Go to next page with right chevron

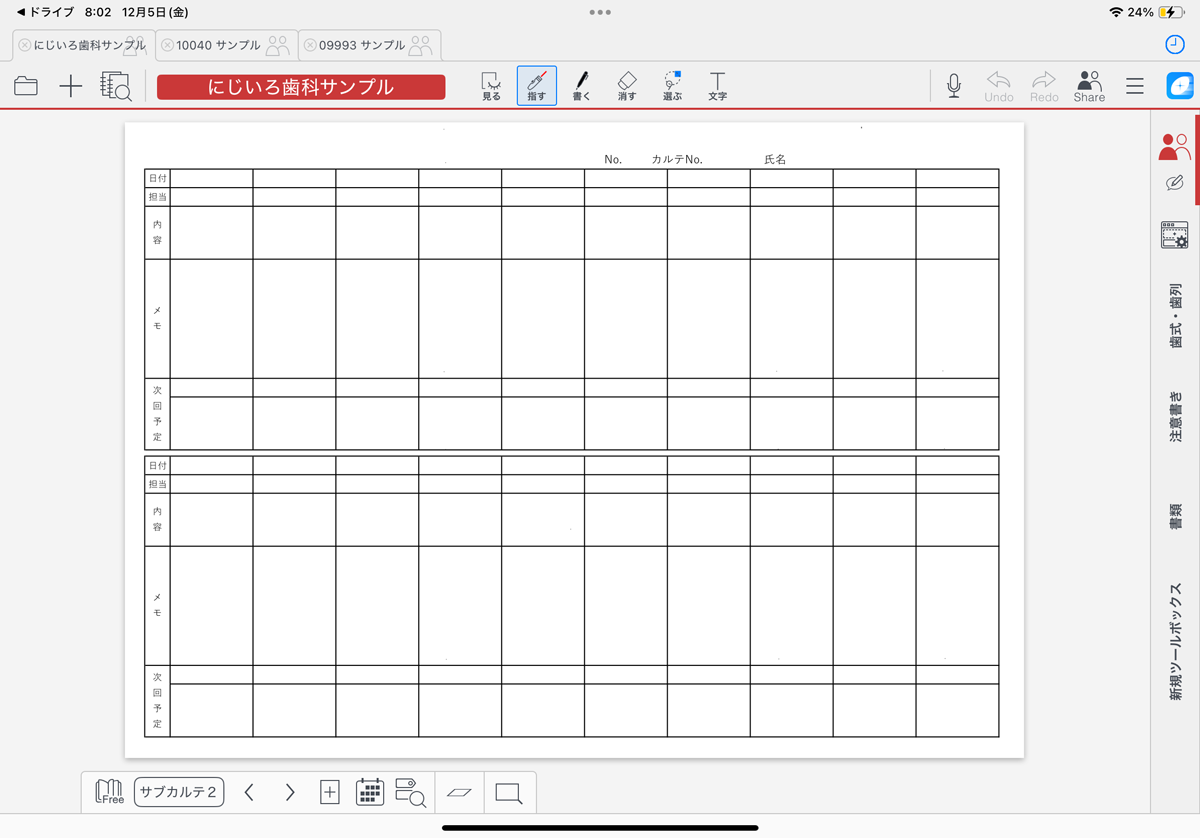coord(290,792)
